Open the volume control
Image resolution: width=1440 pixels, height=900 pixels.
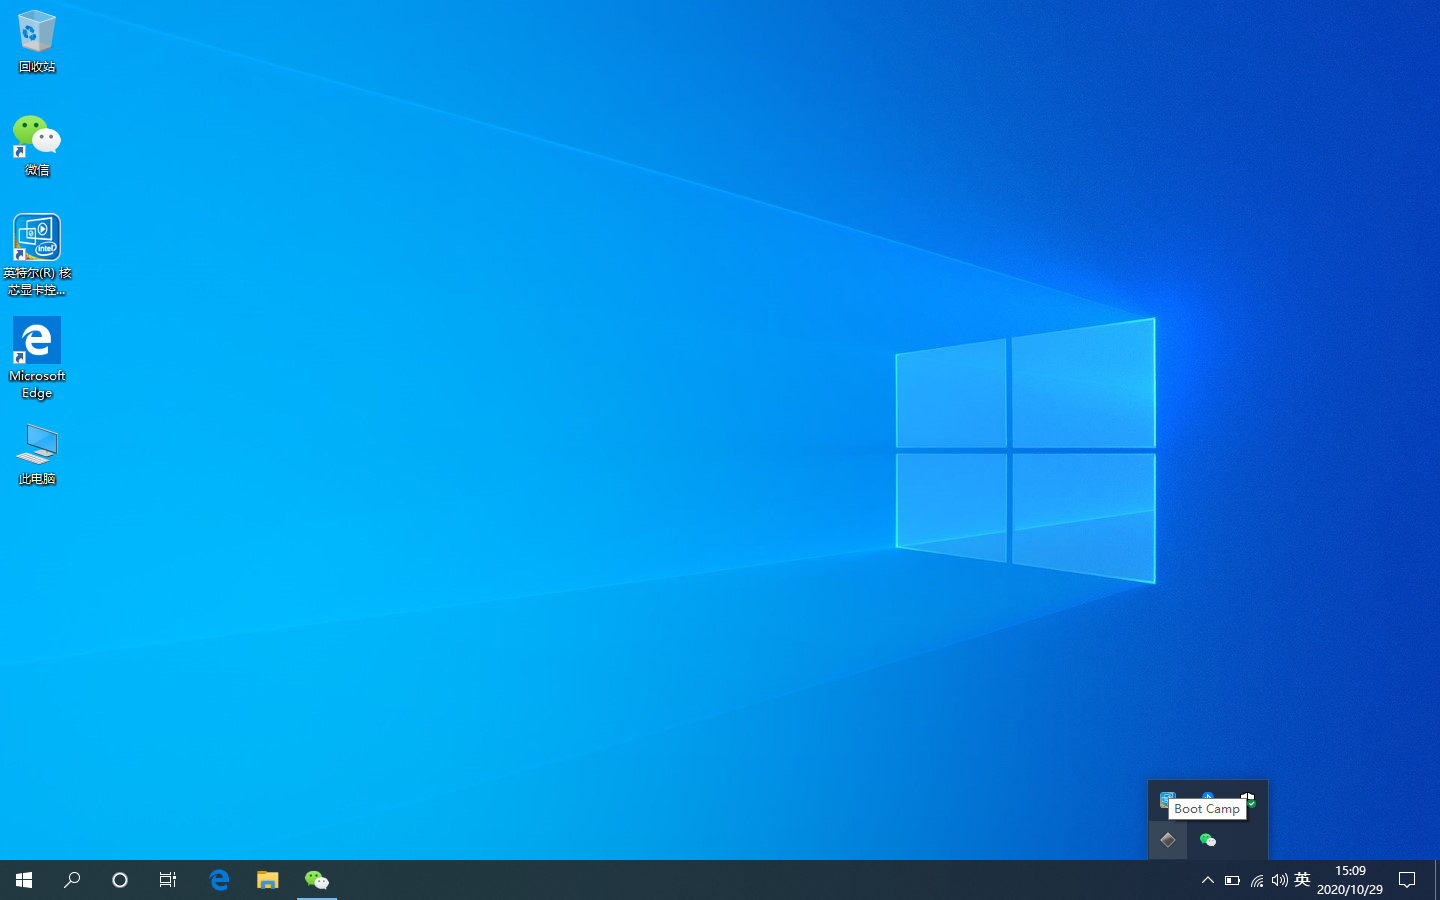1279,880
